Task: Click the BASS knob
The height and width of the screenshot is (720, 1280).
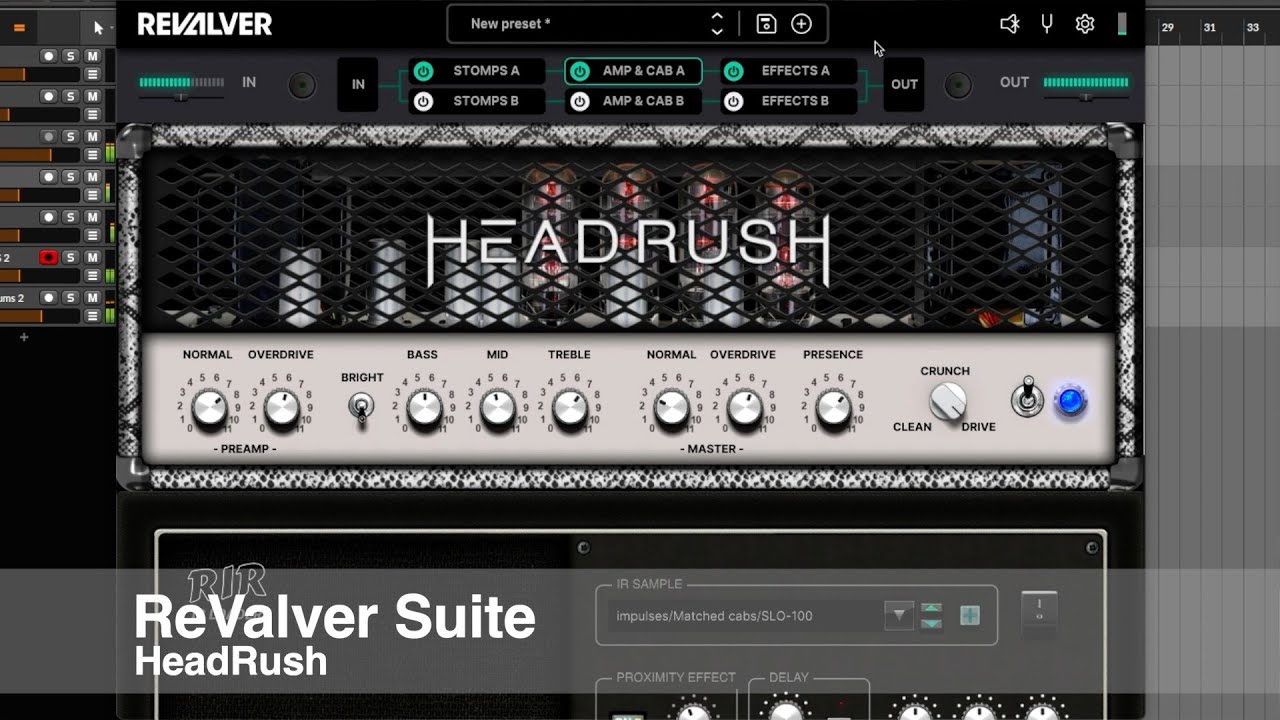Action: click(x=423, y=407)
